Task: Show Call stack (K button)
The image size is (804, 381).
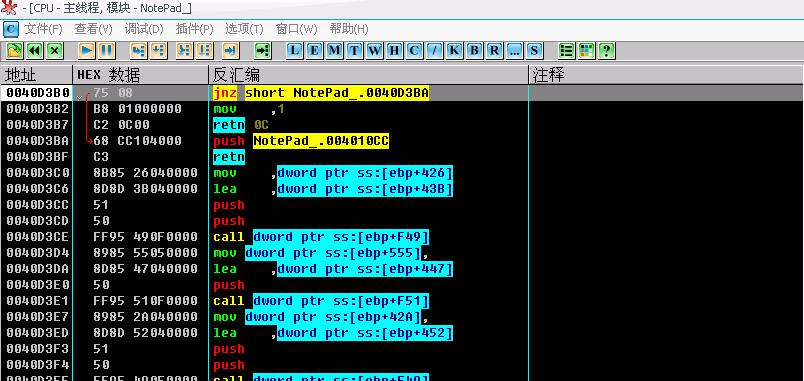Action: tap(454, 50)
